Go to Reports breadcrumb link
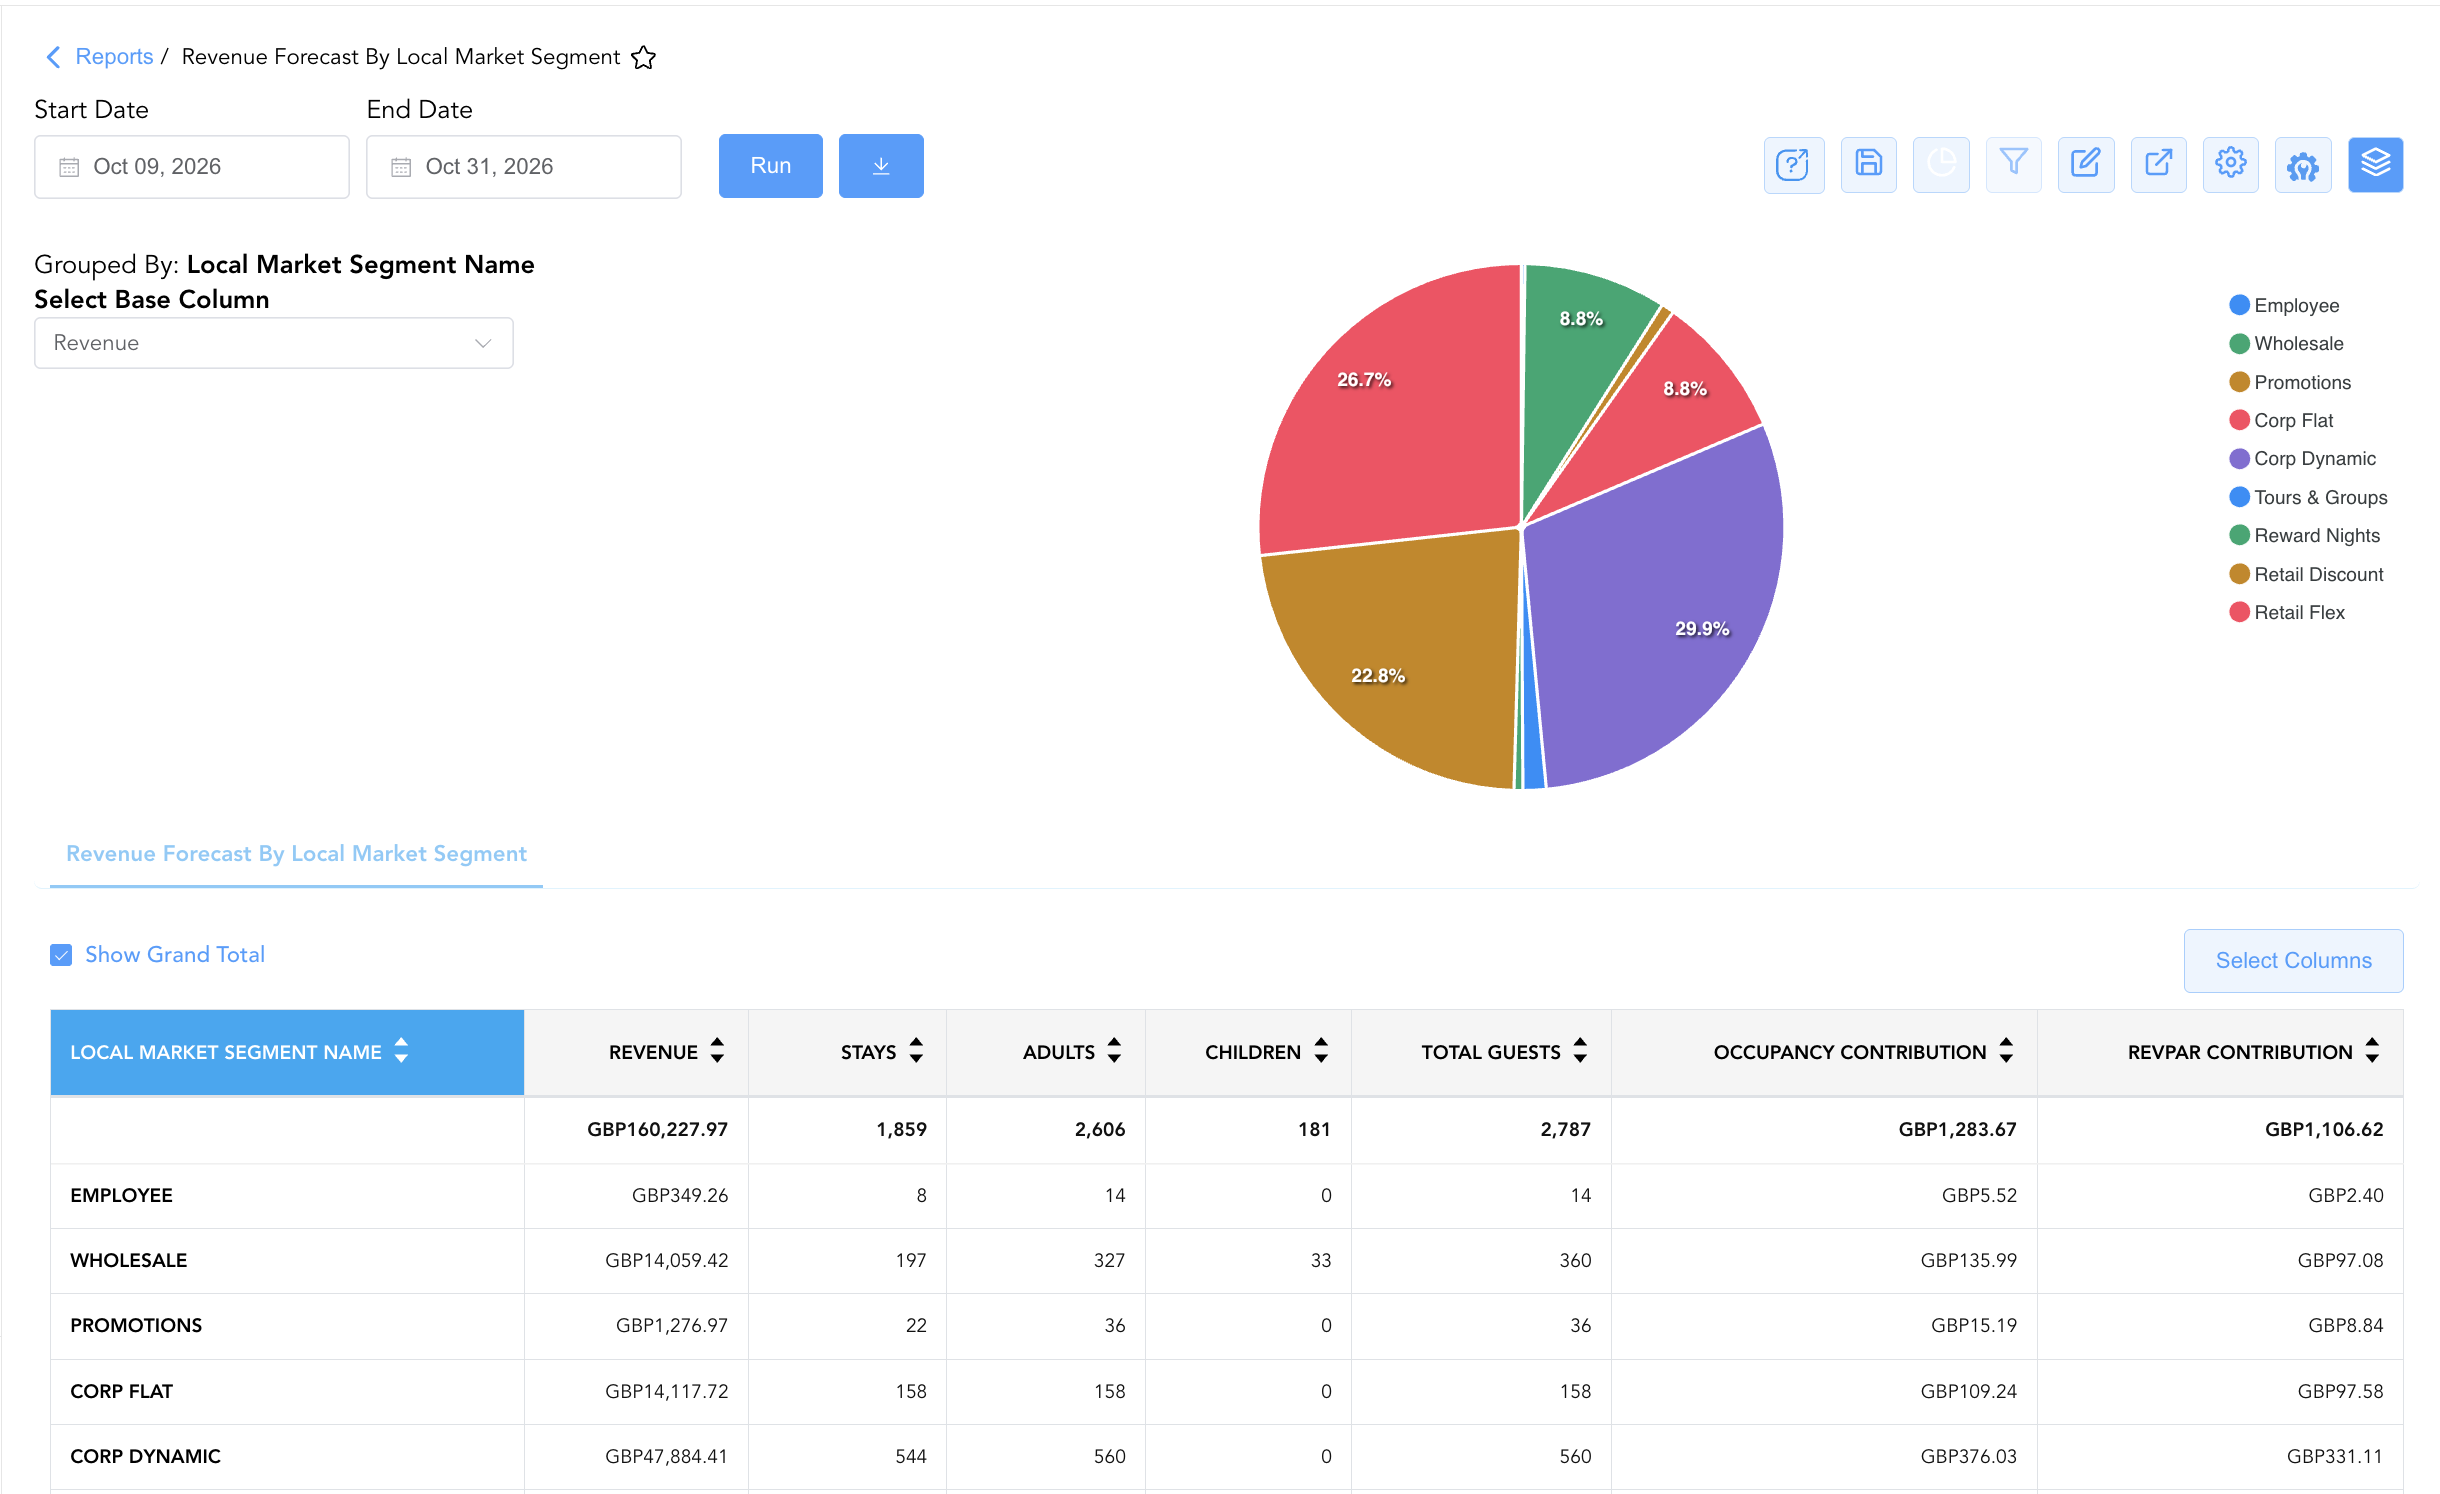 coord(114,57)
